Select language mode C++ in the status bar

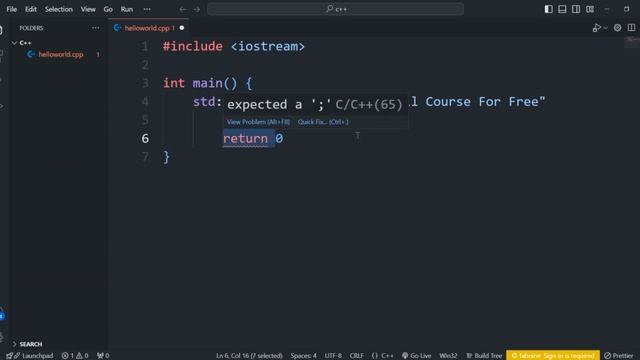[382, 356]
